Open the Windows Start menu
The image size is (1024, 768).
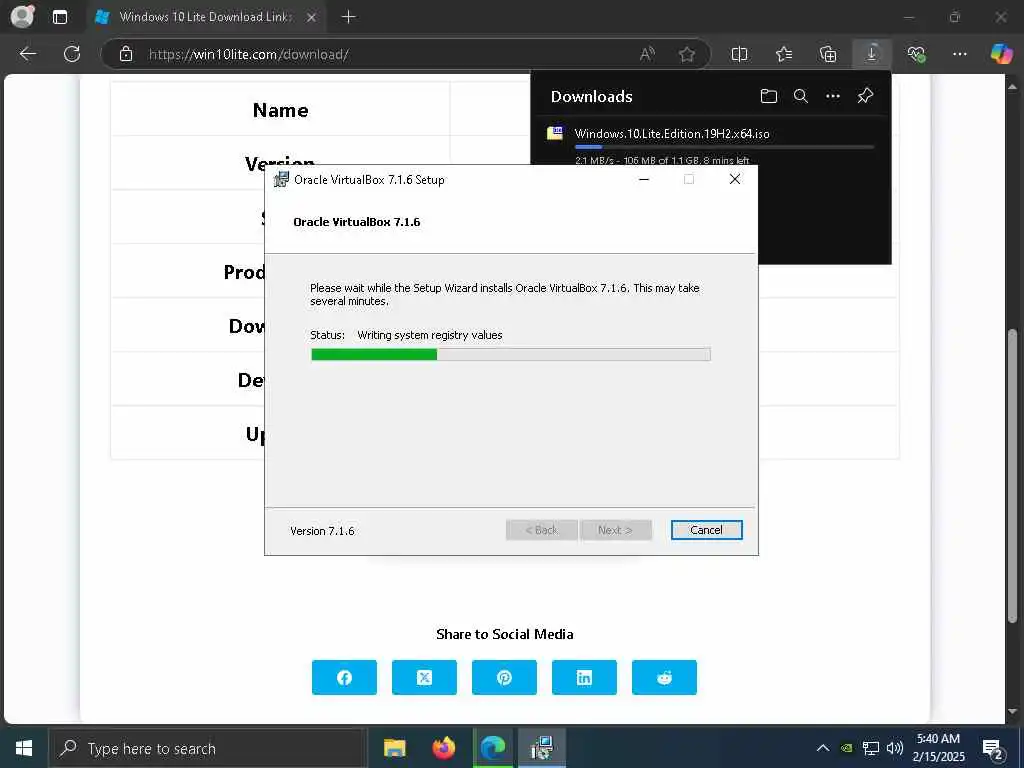[24, 748]
